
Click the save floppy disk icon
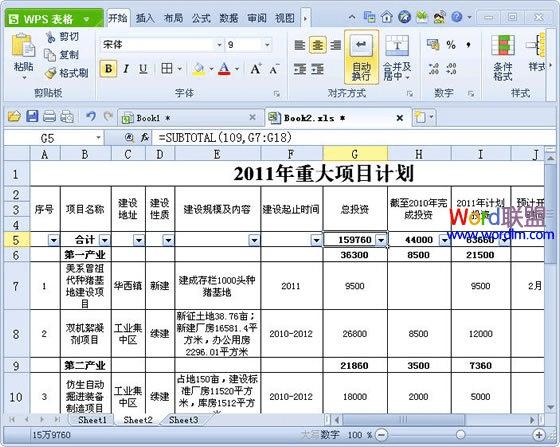tap(32, 117)
